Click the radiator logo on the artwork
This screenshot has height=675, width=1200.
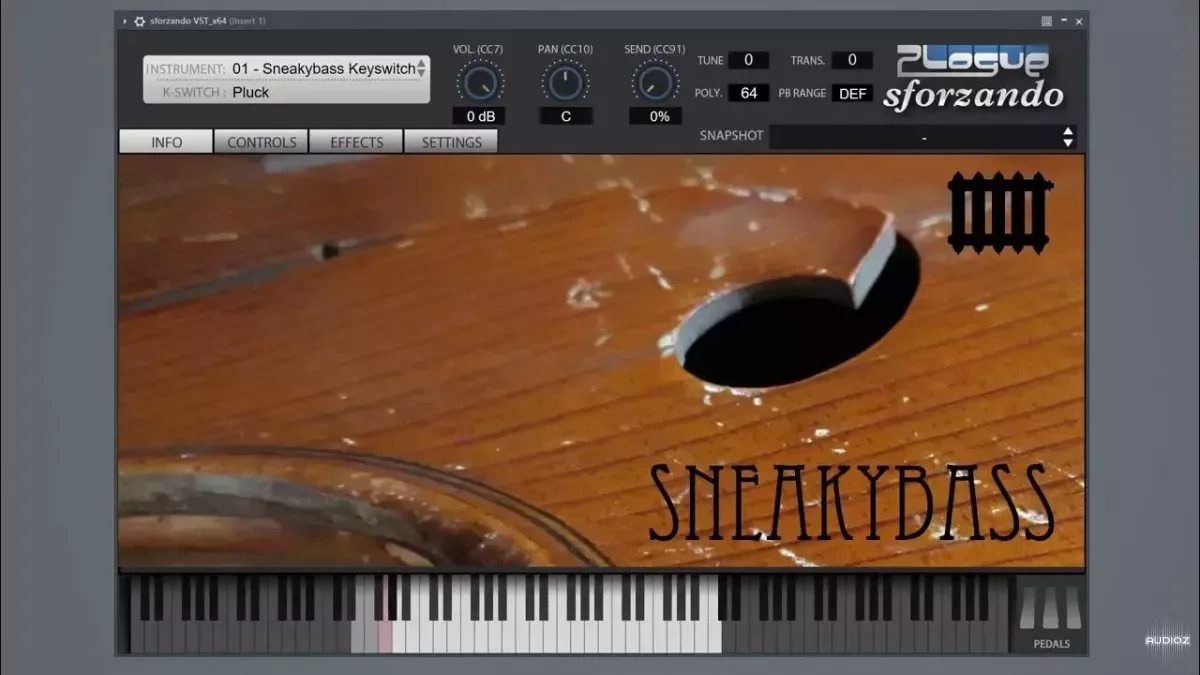(1000, 212)
